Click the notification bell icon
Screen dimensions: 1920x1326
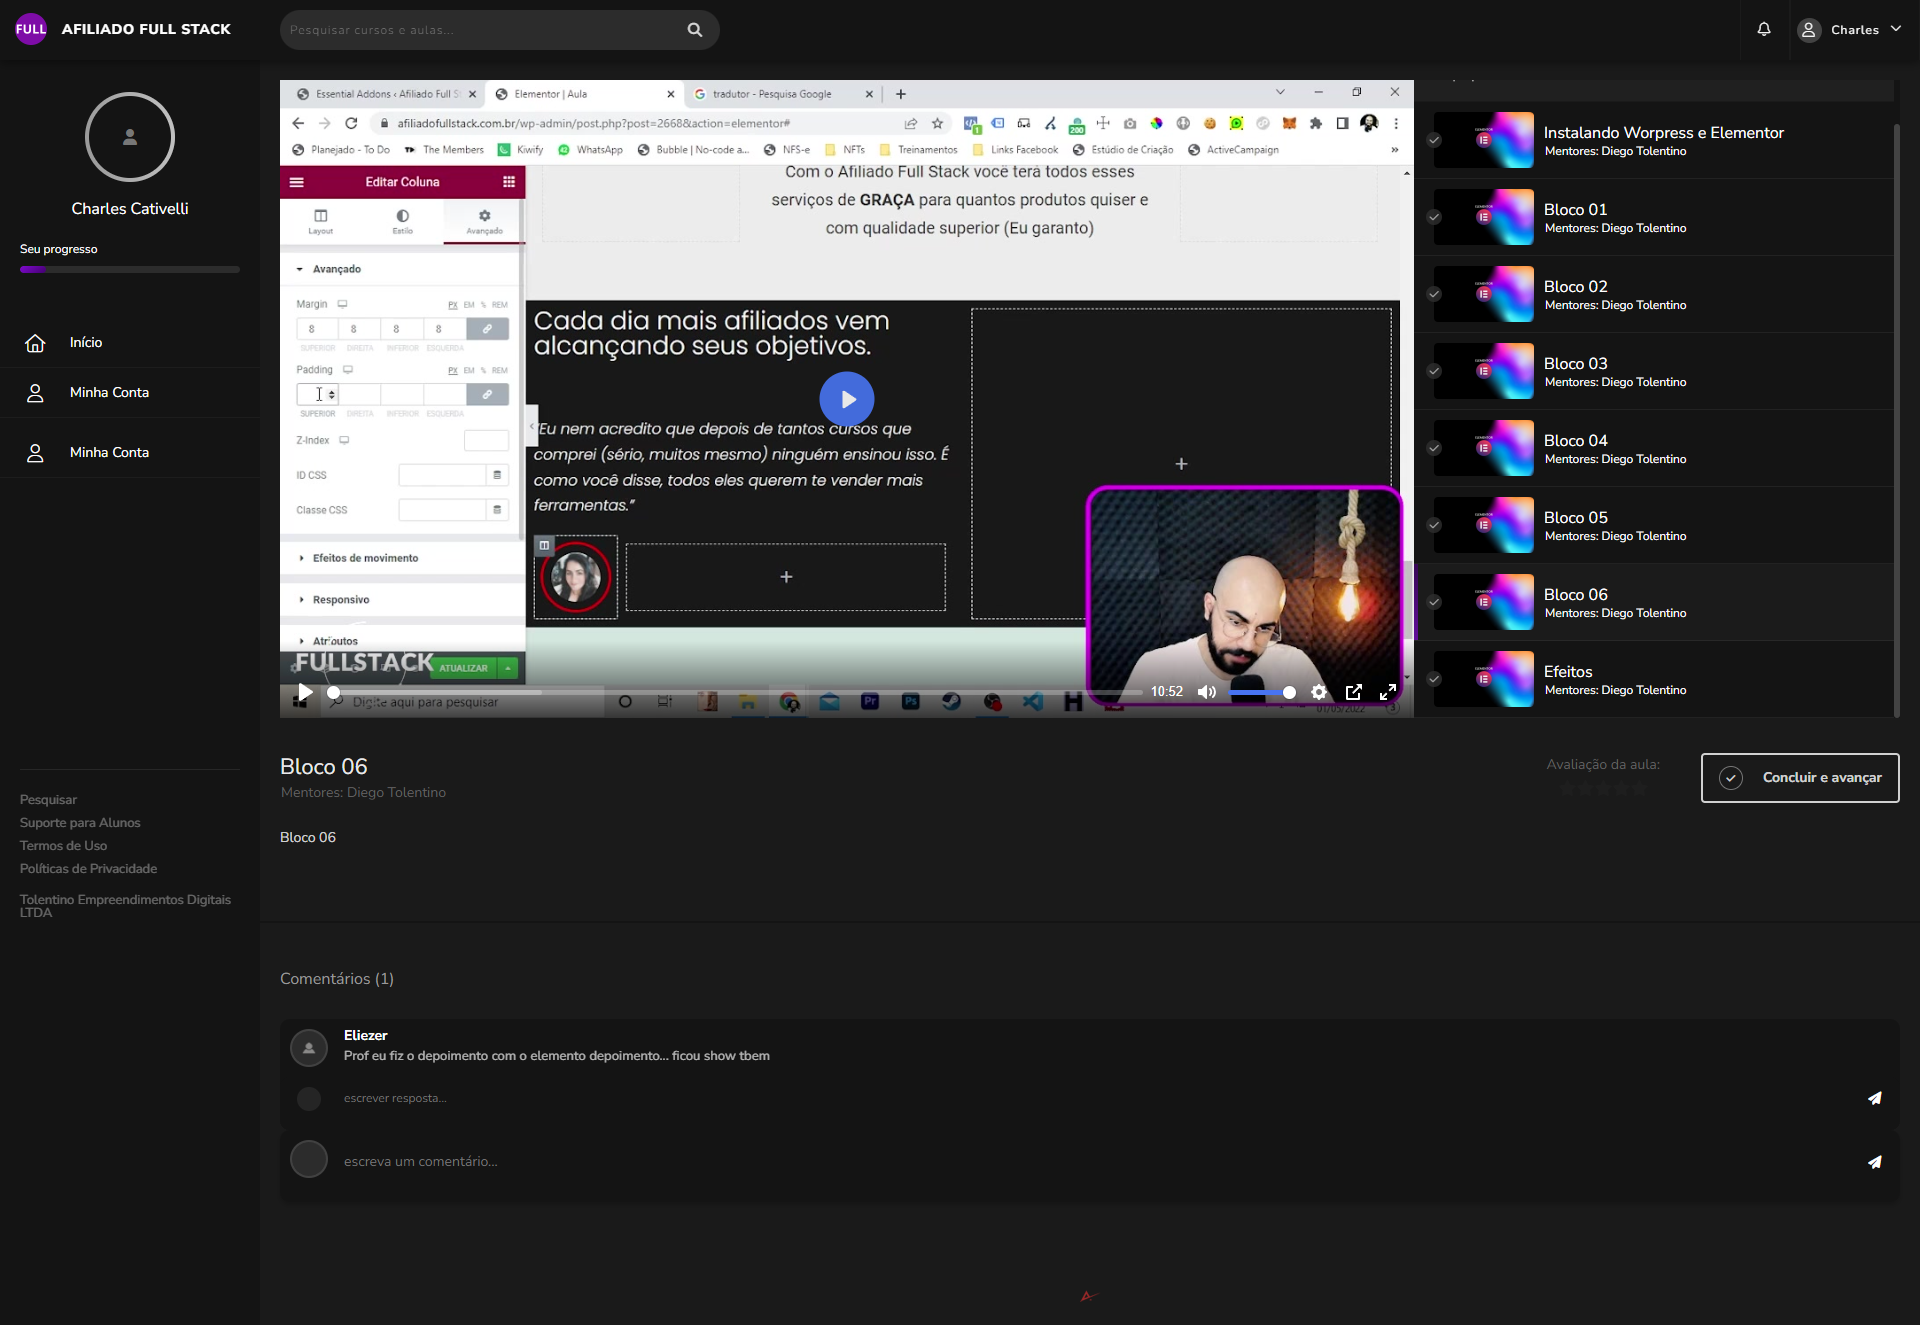tap(1764, 29)
